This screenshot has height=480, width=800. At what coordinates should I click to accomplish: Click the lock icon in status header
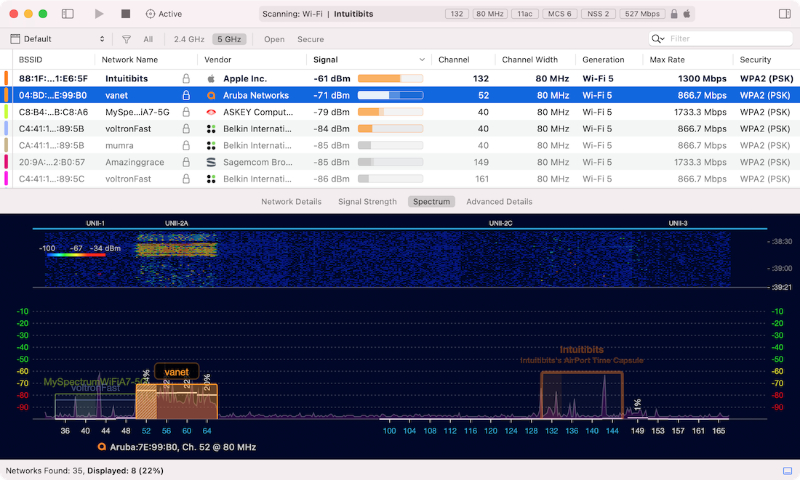[x=674, y=14]
